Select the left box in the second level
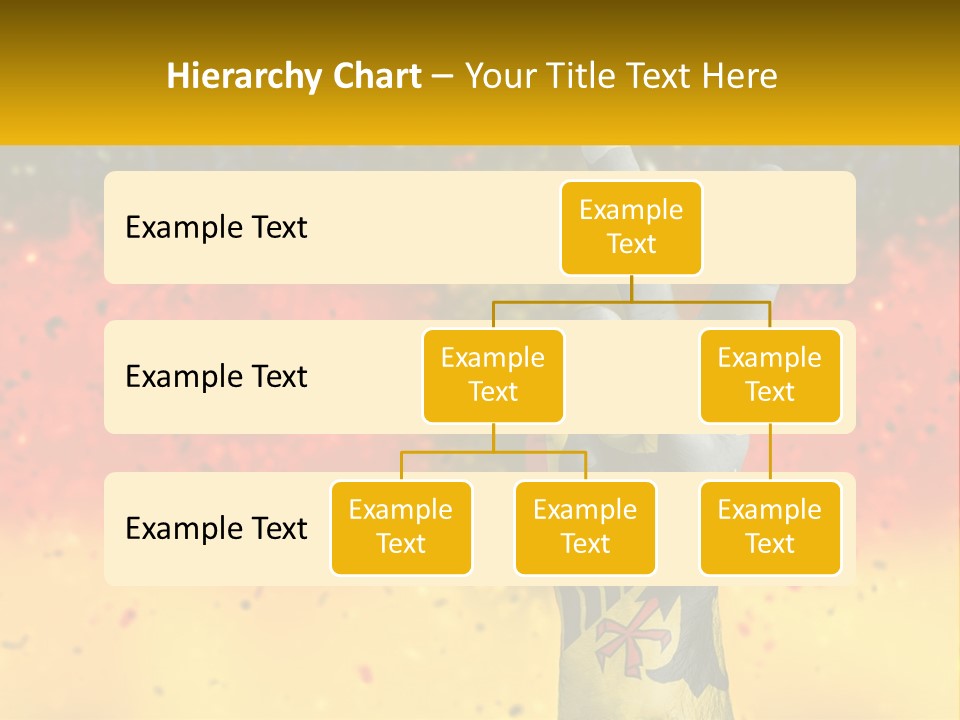 (x=493, y=375)
